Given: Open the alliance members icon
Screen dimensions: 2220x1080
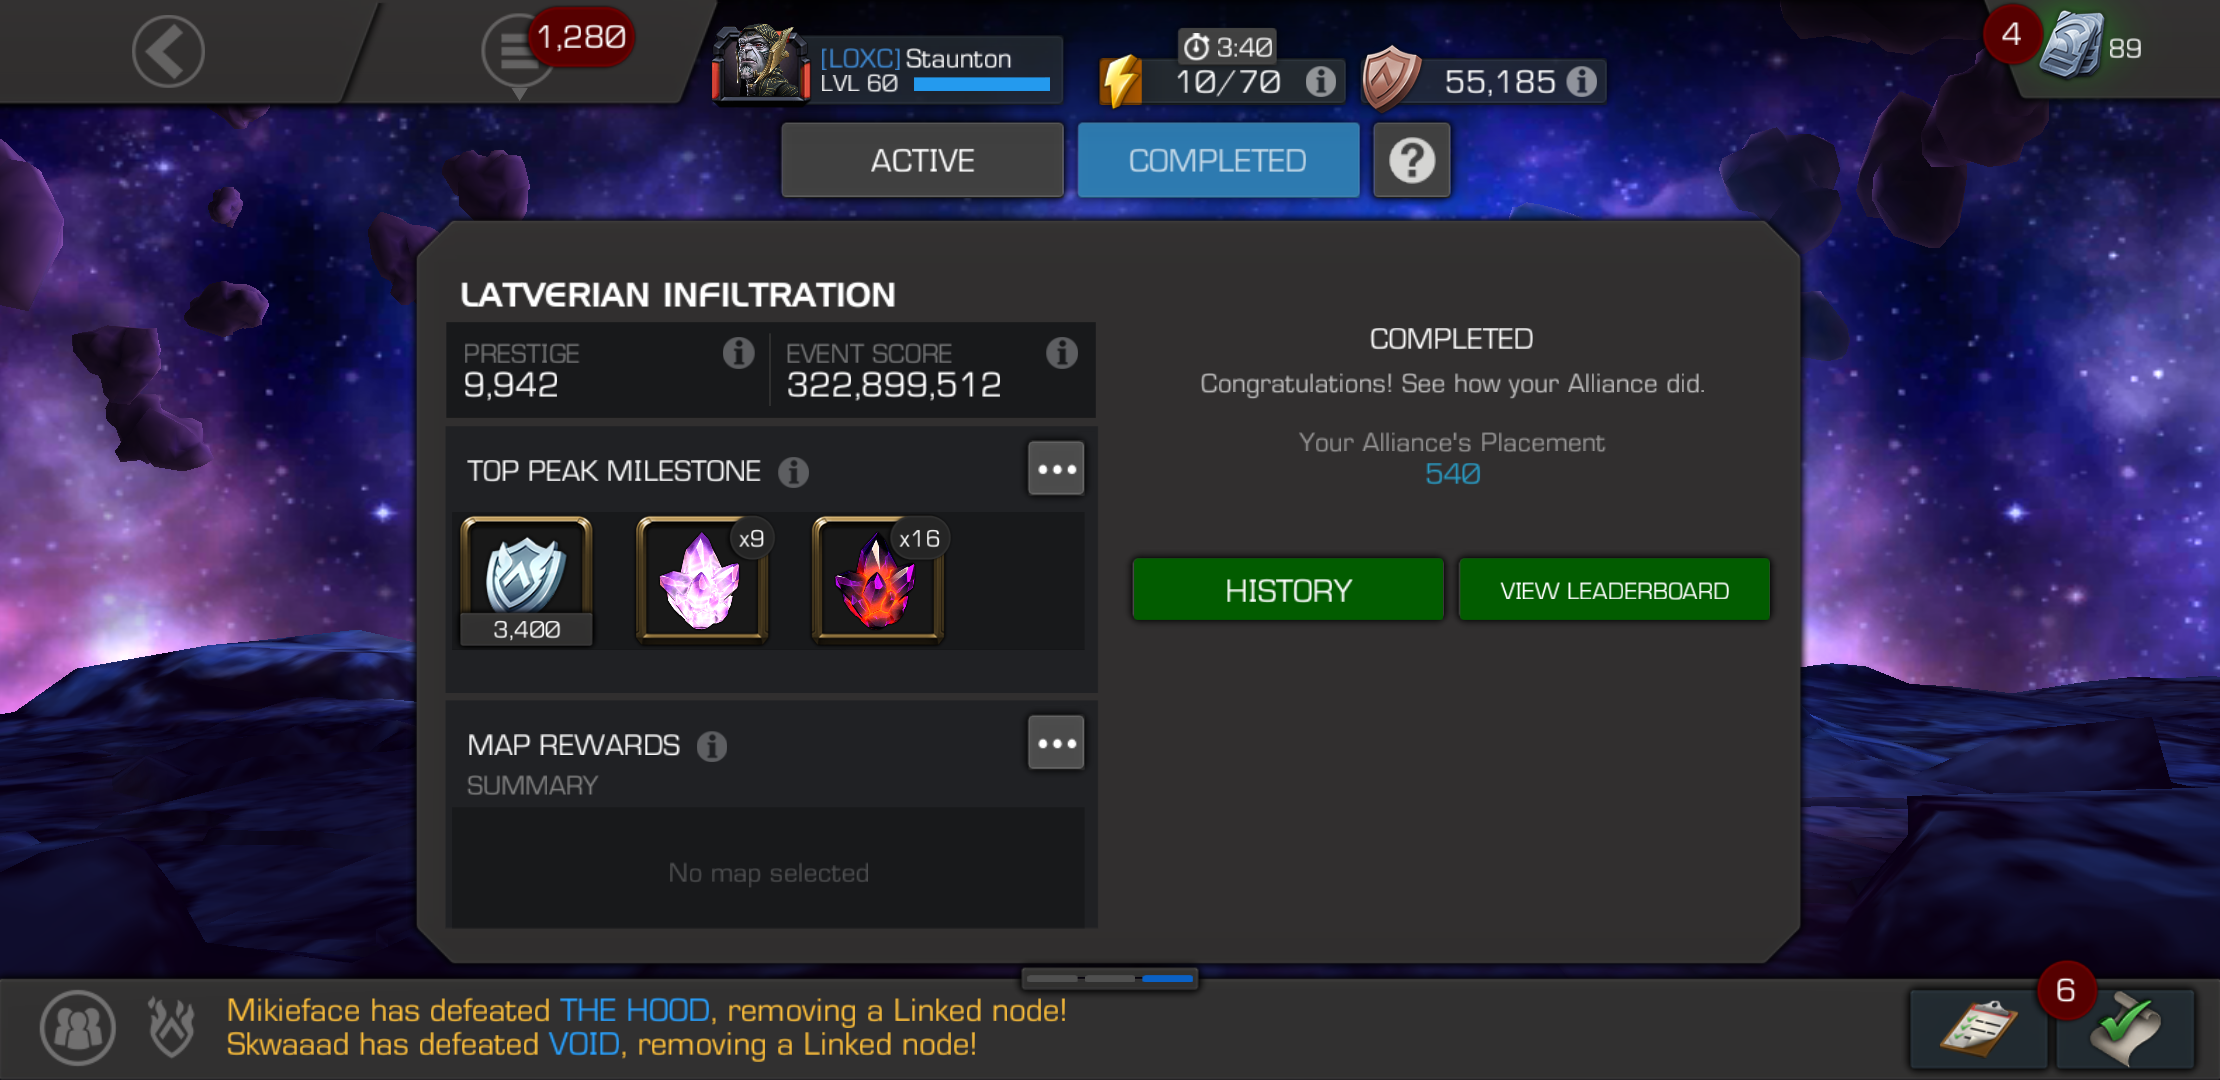Looking at the screenshot, I should pos(78,1027).
